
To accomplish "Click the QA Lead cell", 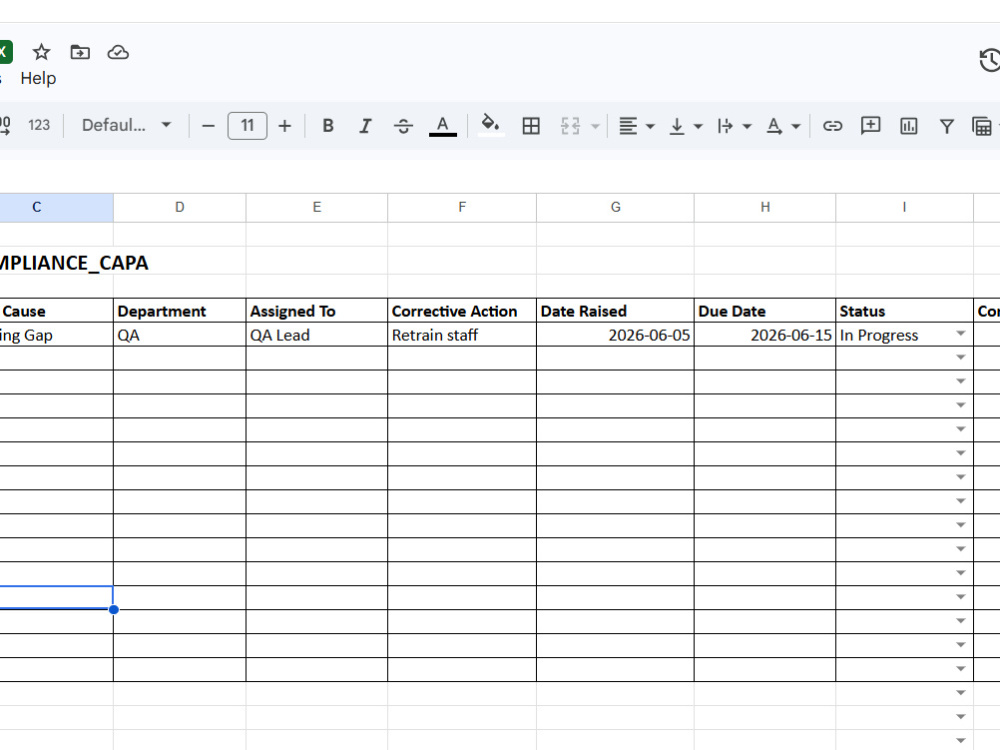I will 317,335.
